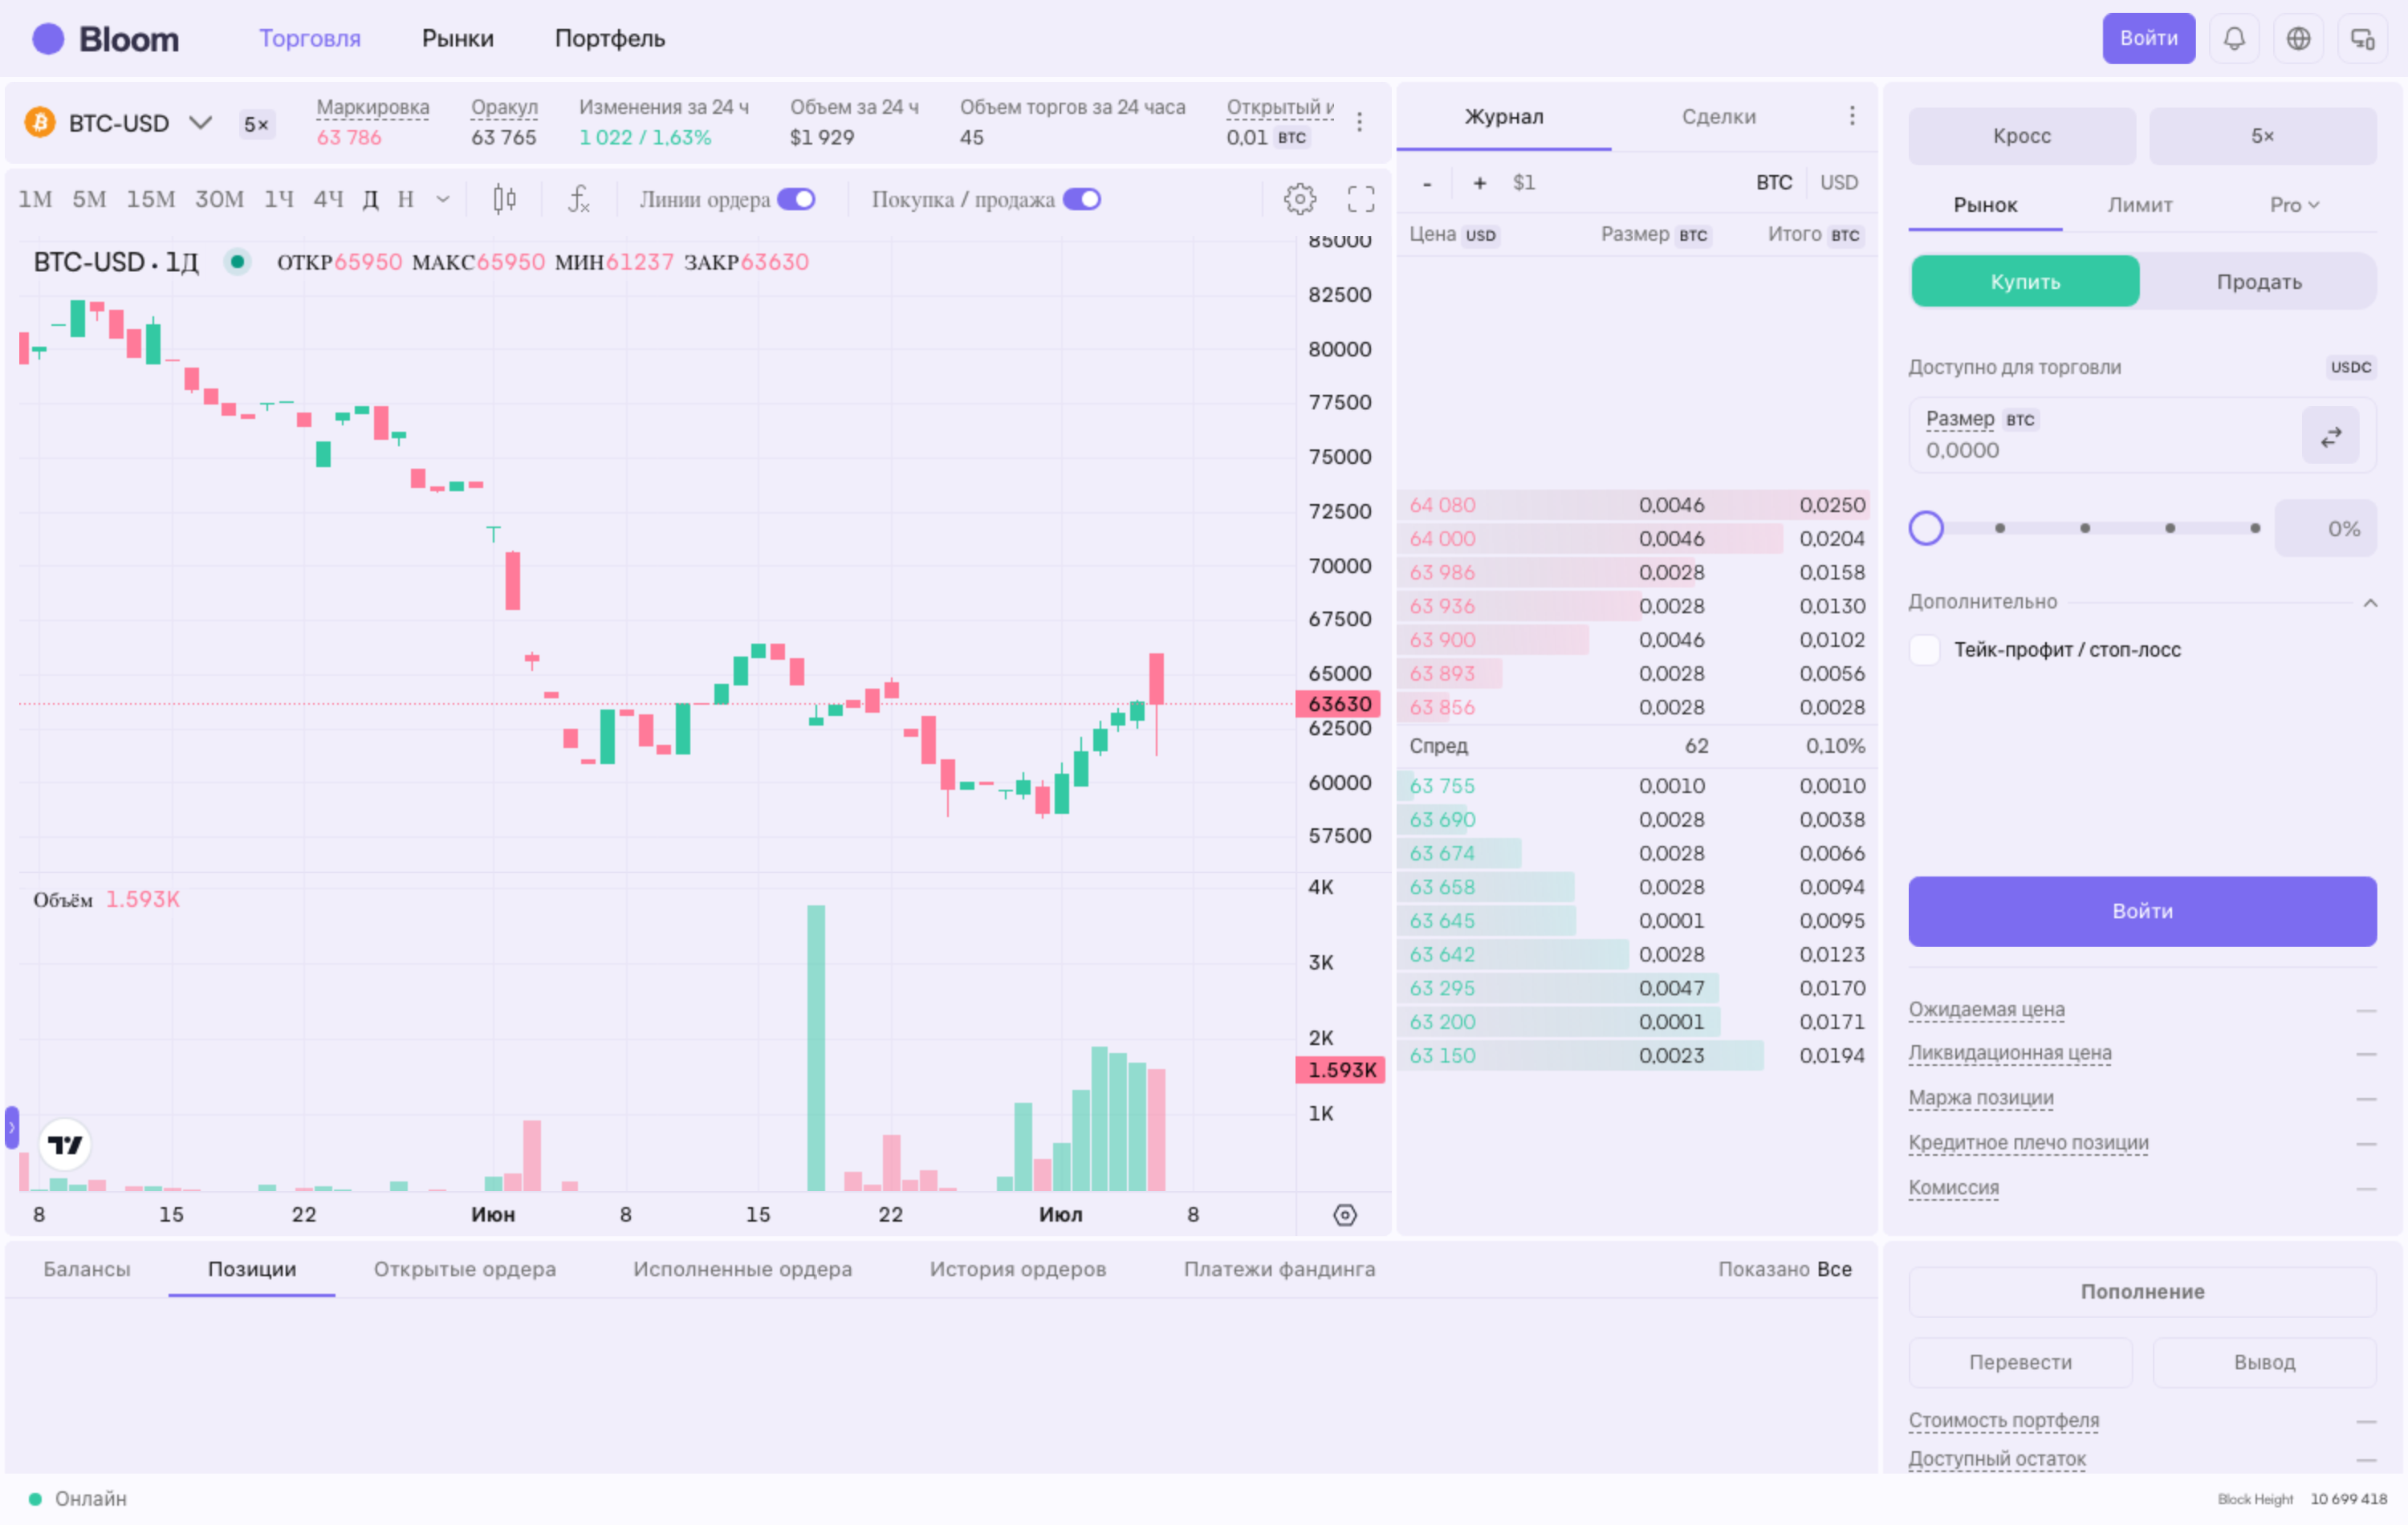2408x1525 pixels.
Task: Open the Платежи фандинга tab
Action: 1279,1269
